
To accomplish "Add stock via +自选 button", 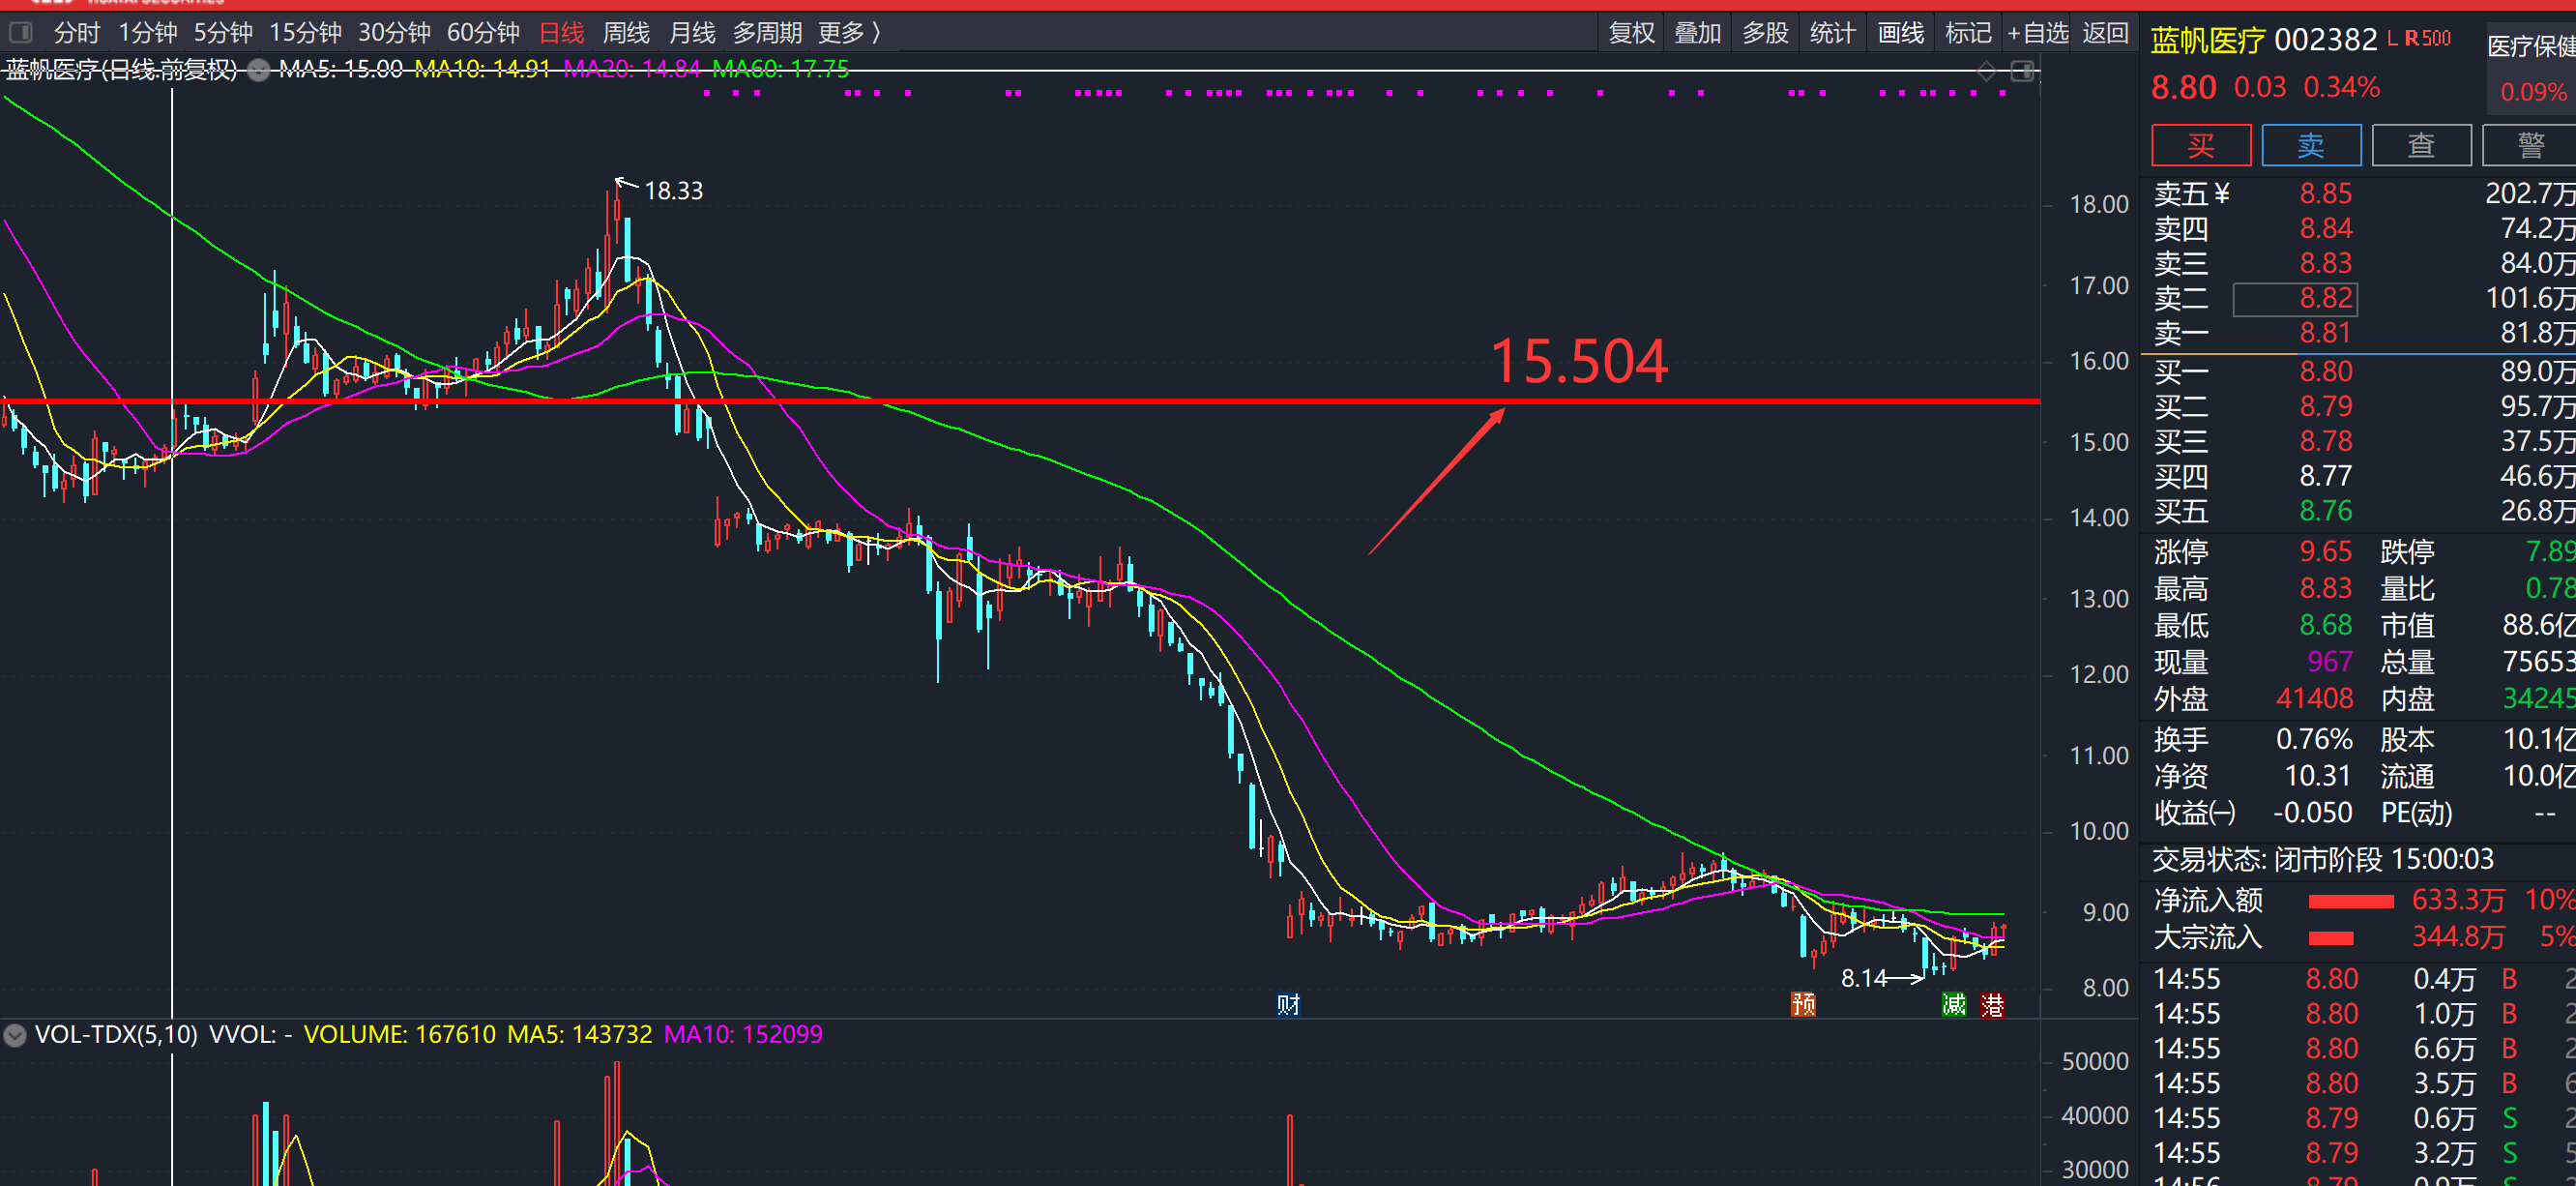I will click(x=2038, y=33).
